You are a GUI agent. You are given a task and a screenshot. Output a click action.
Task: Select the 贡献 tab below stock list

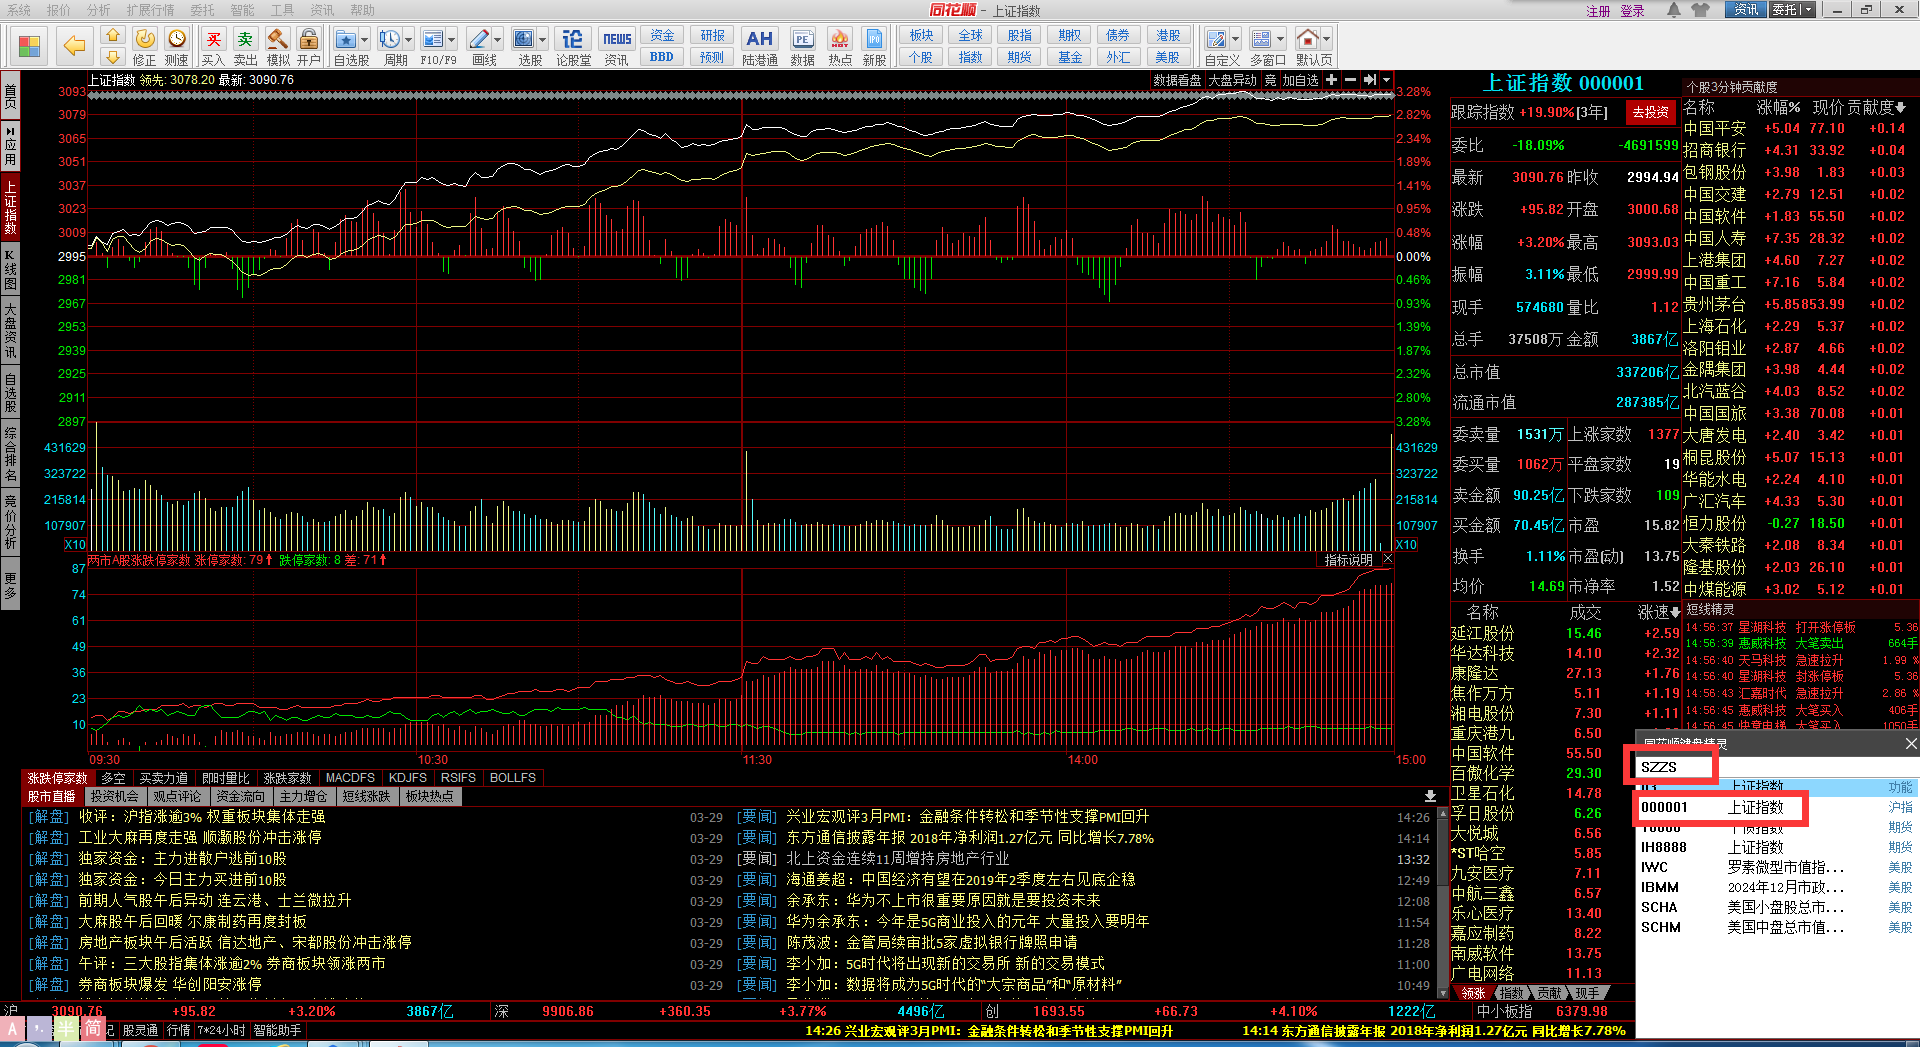coord(1549,993)
